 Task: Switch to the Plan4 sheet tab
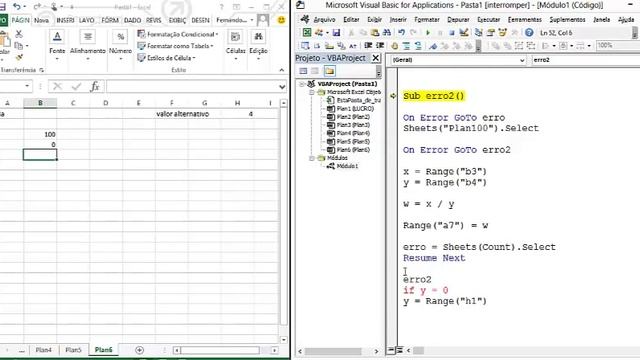[x=43, y=350]
